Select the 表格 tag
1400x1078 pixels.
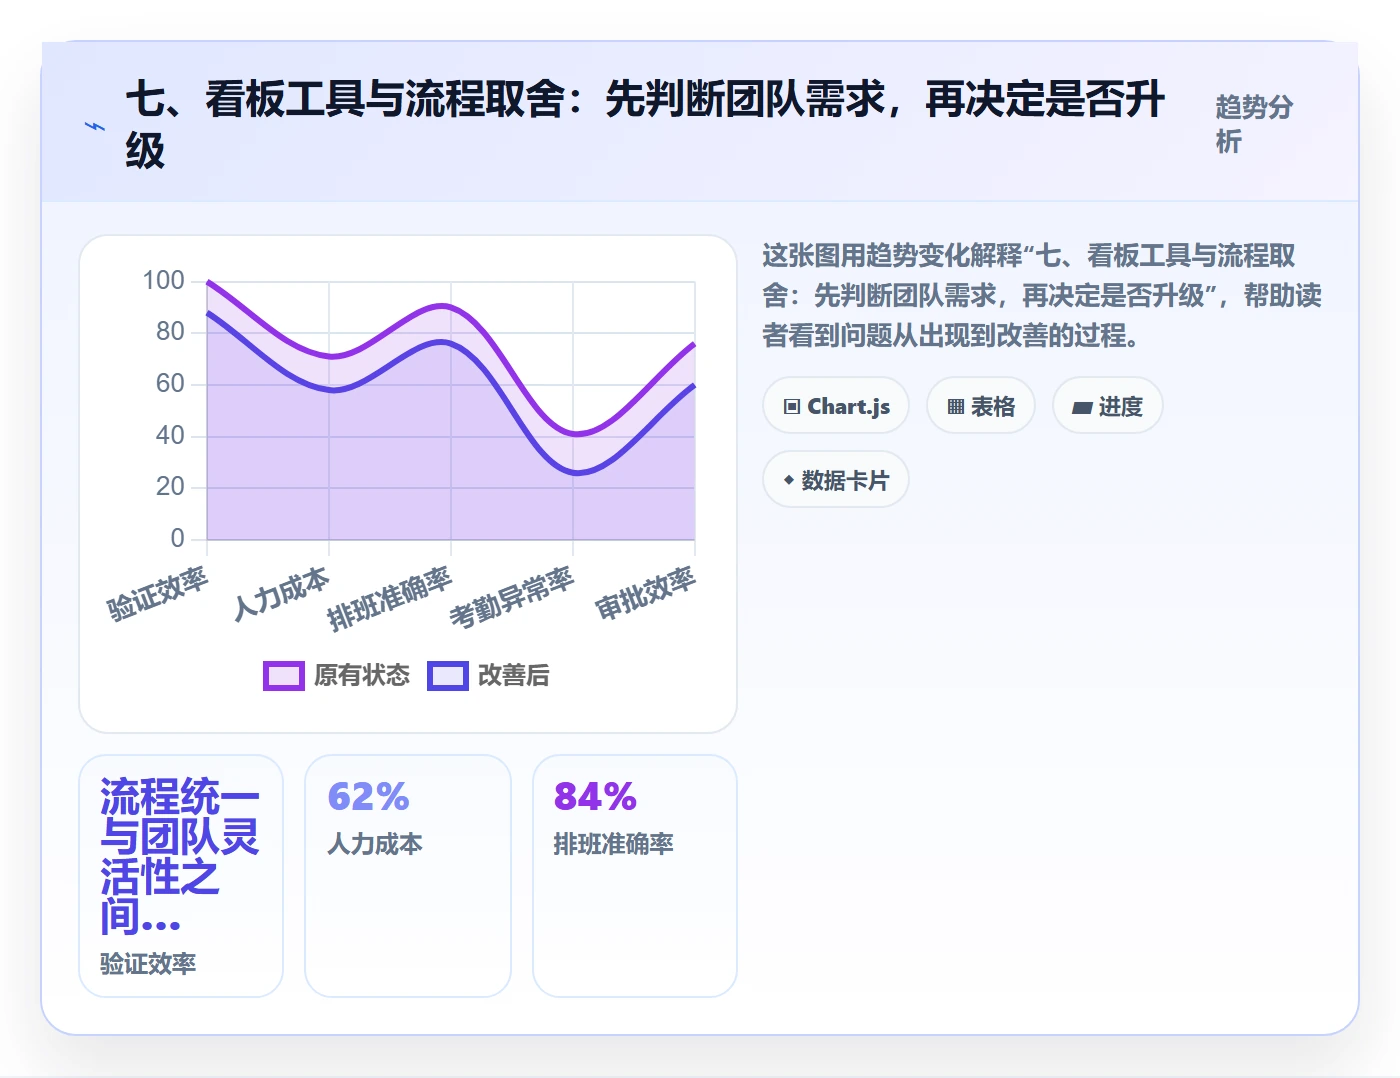[980, 406]
